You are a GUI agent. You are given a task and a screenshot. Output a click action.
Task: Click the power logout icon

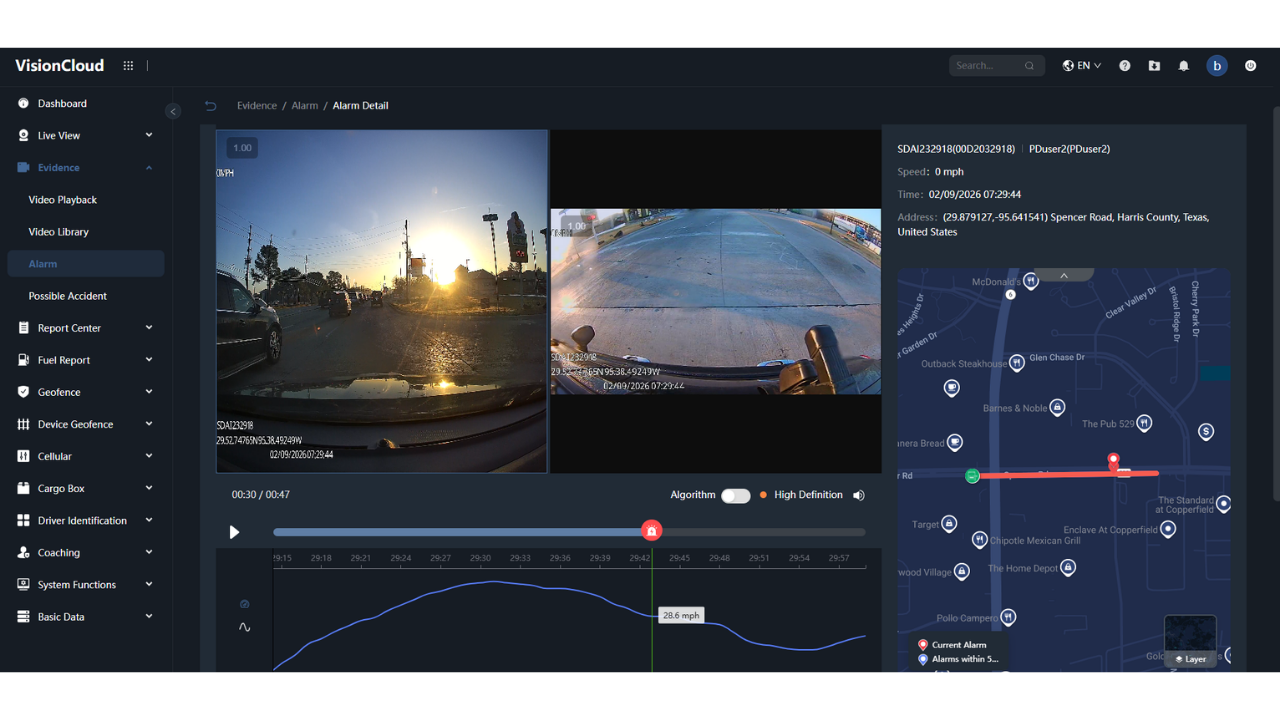(1250, 66)
